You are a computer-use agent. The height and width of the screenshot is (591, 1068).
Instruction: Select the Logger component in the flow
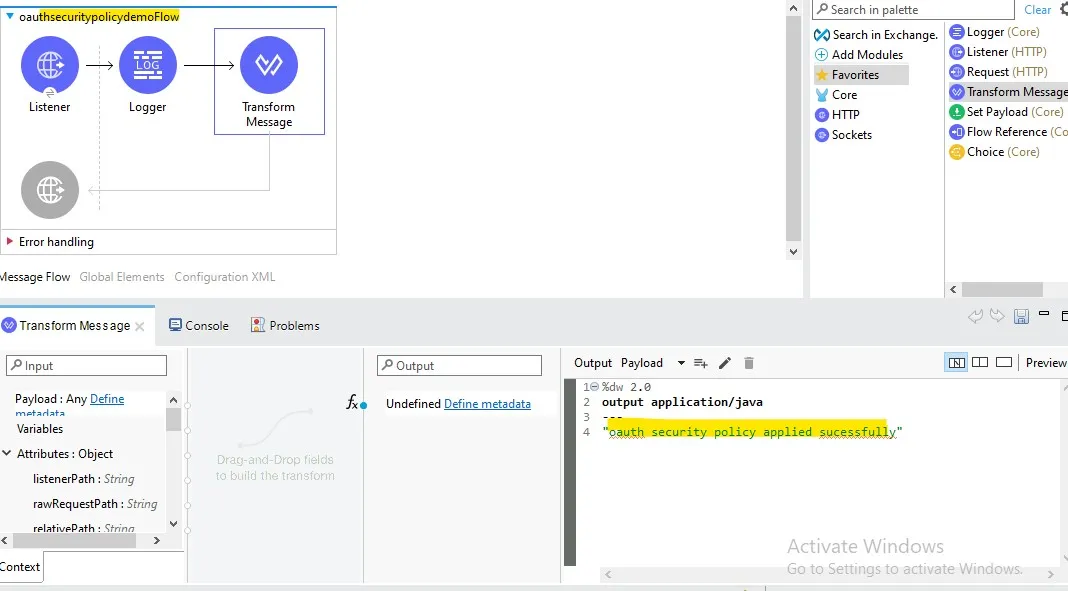[x=148, y=65]
